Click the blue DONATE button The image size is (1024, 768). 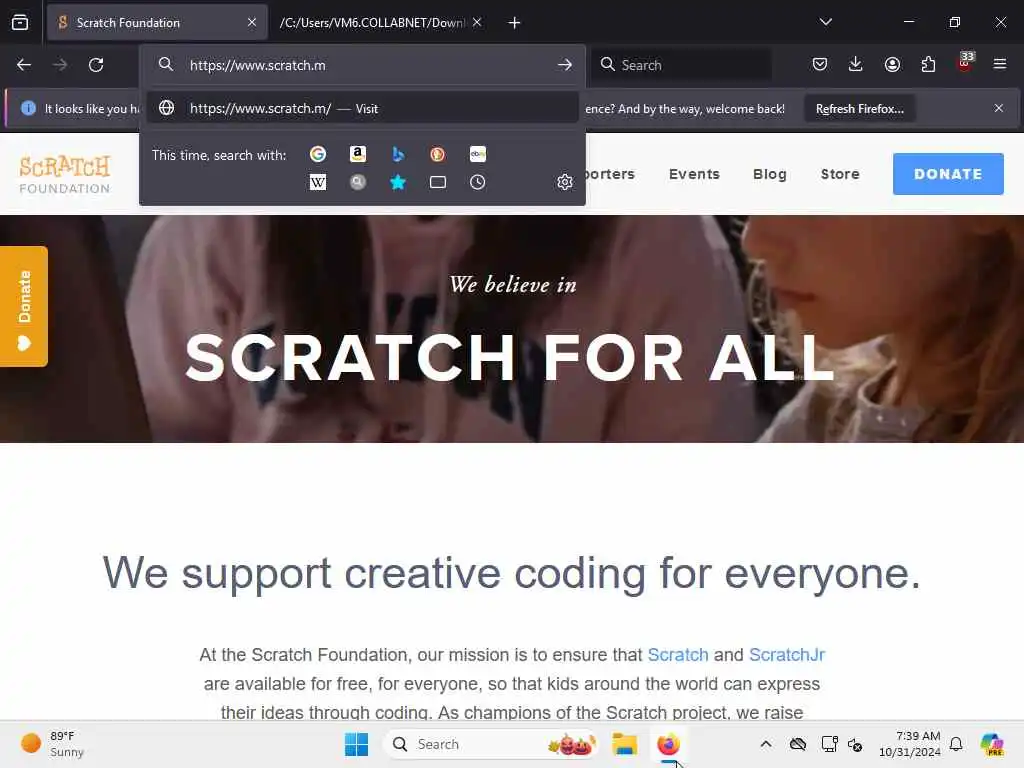(x=948, y=174)
